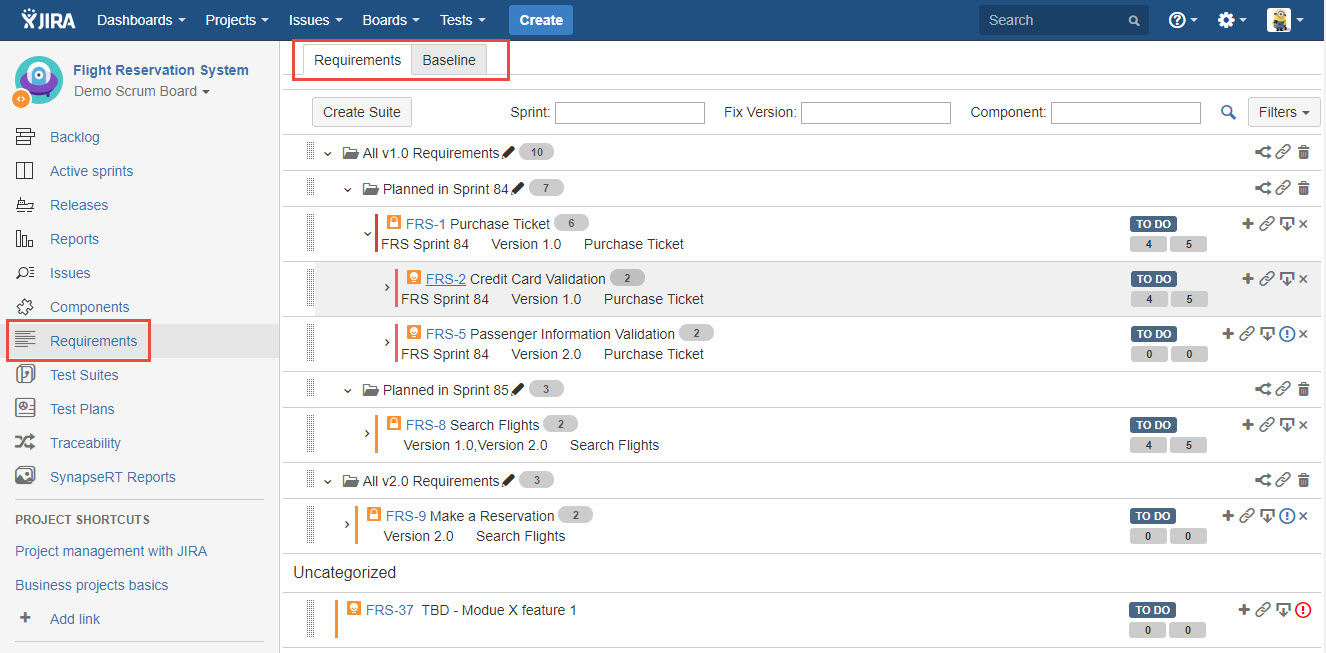Screen dimensions: 1326x653
Task: Add child requirement to FRS-1 Purchase Ticket
Action: click(1247, 224)
